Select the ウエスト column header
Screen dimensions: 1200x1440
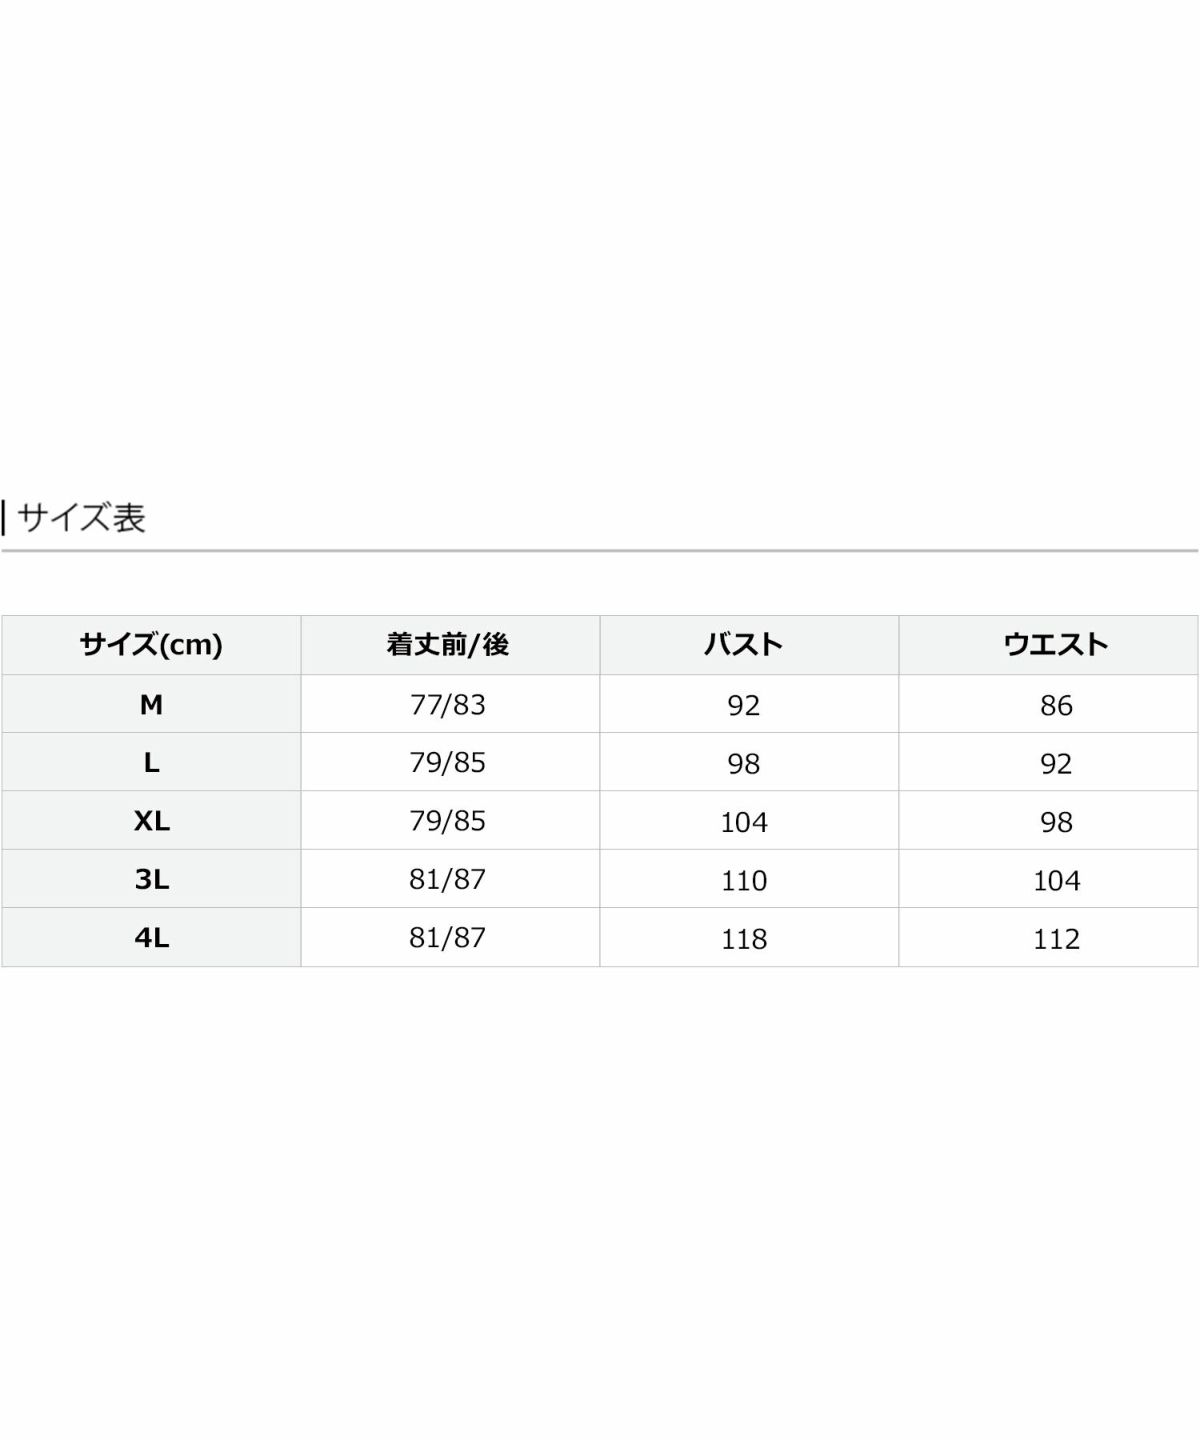click(x=1056, y=645)
